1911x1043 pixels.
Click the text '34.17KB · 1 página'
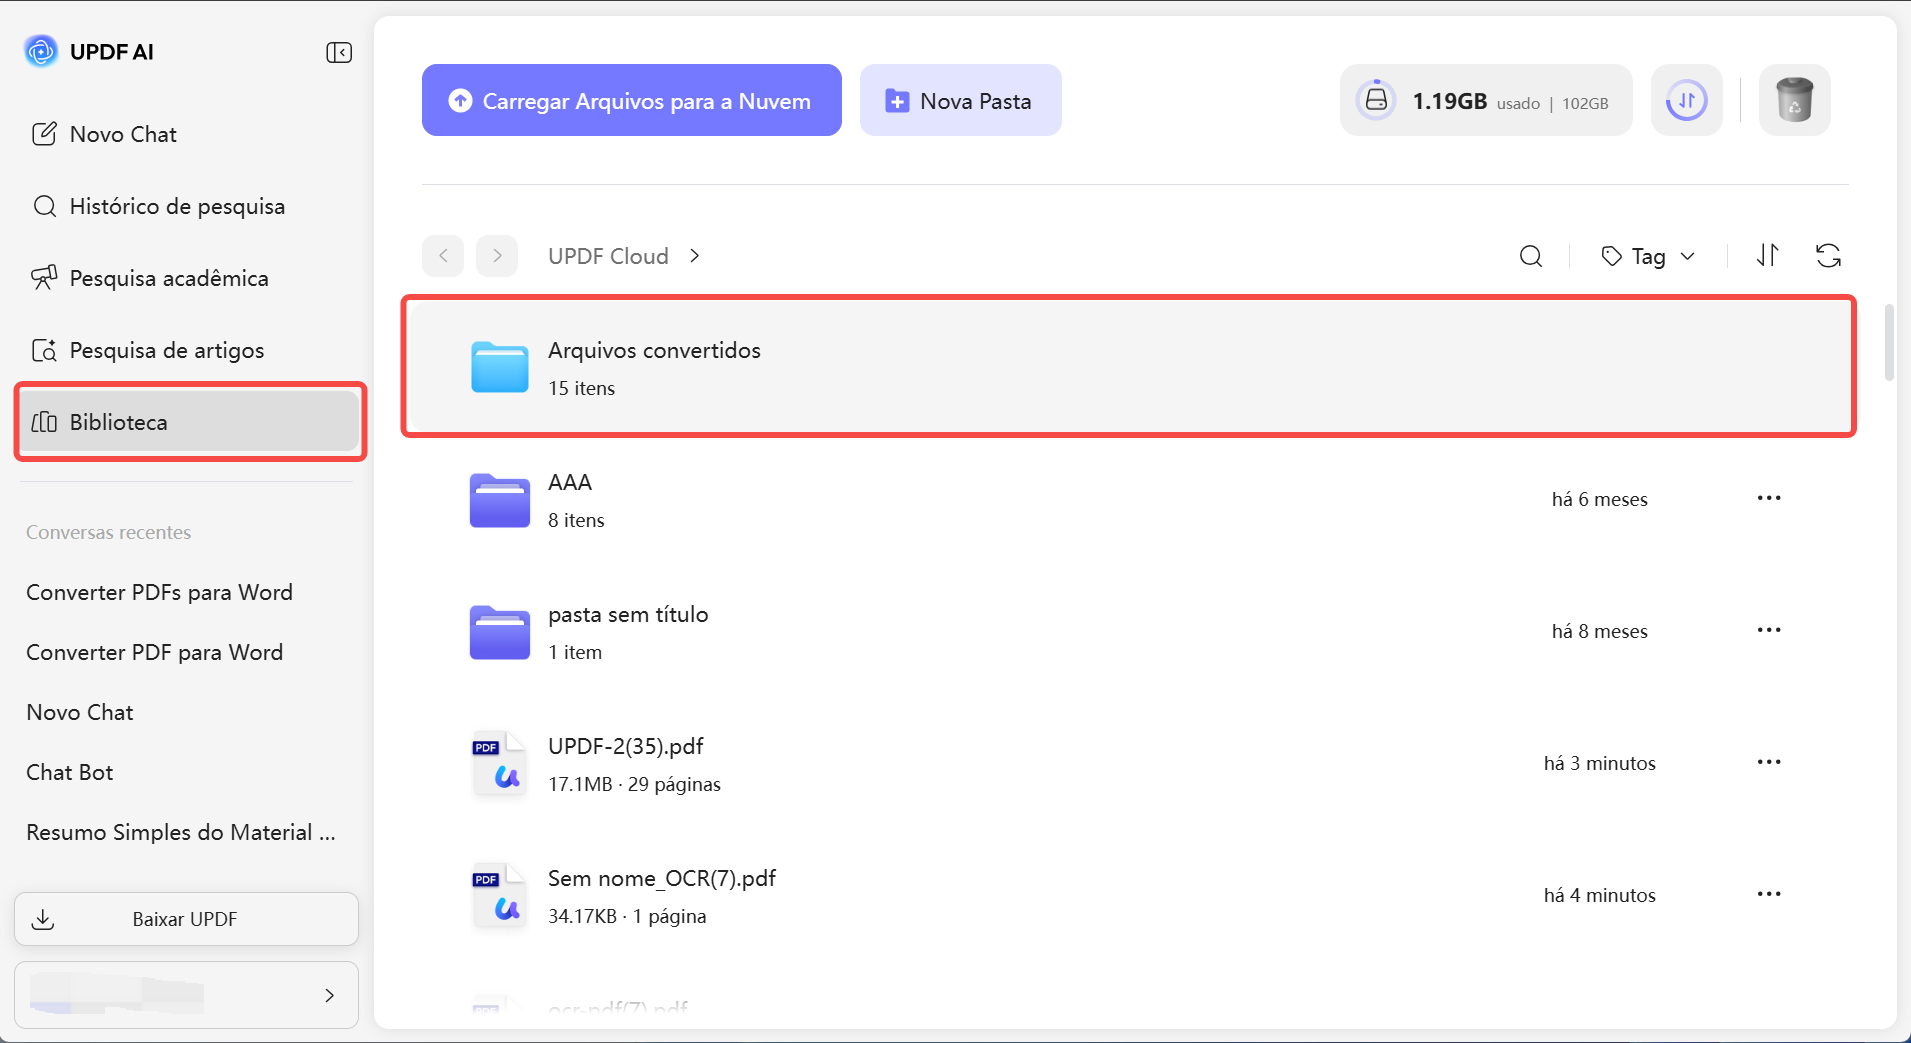click(627, 916)
